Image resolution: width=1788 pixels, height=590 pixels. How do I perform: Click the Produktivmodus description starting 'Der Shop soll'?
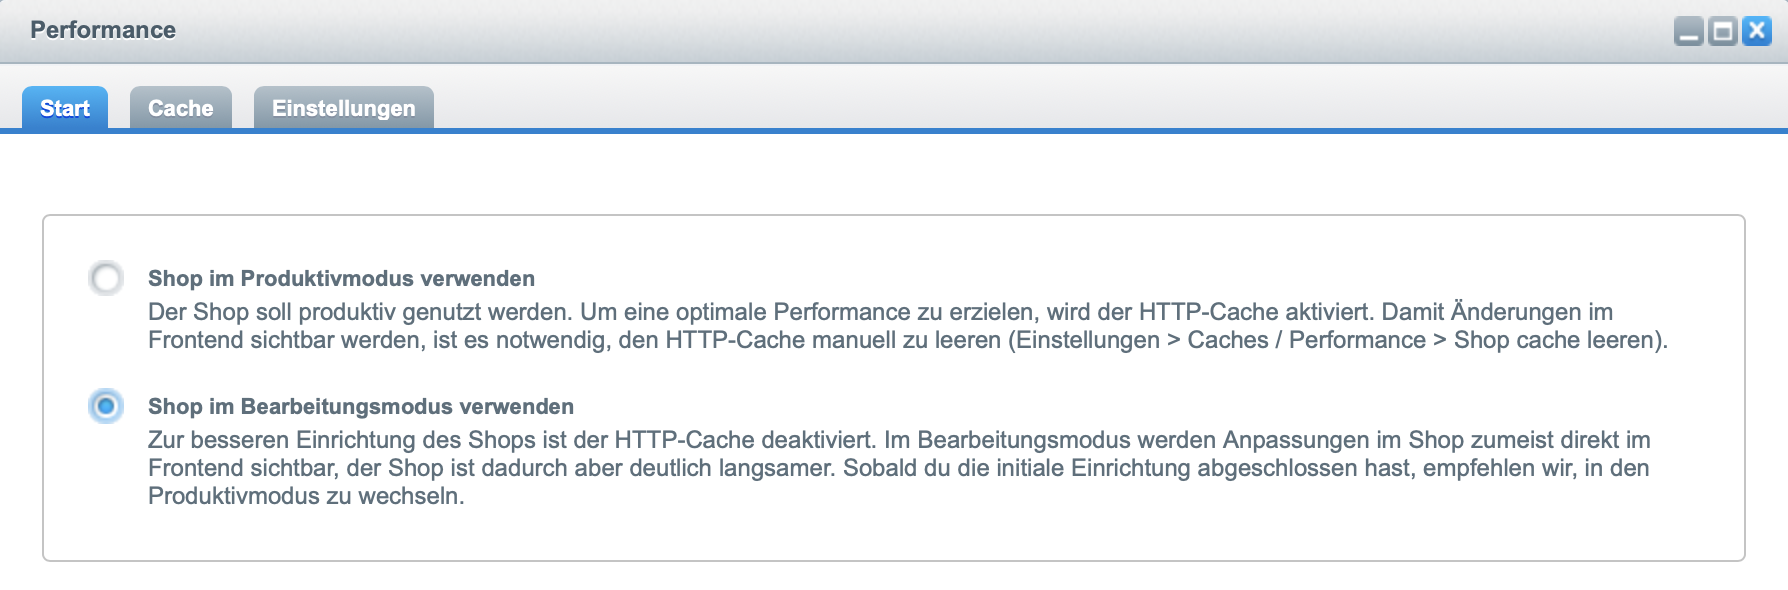(908, 326)
